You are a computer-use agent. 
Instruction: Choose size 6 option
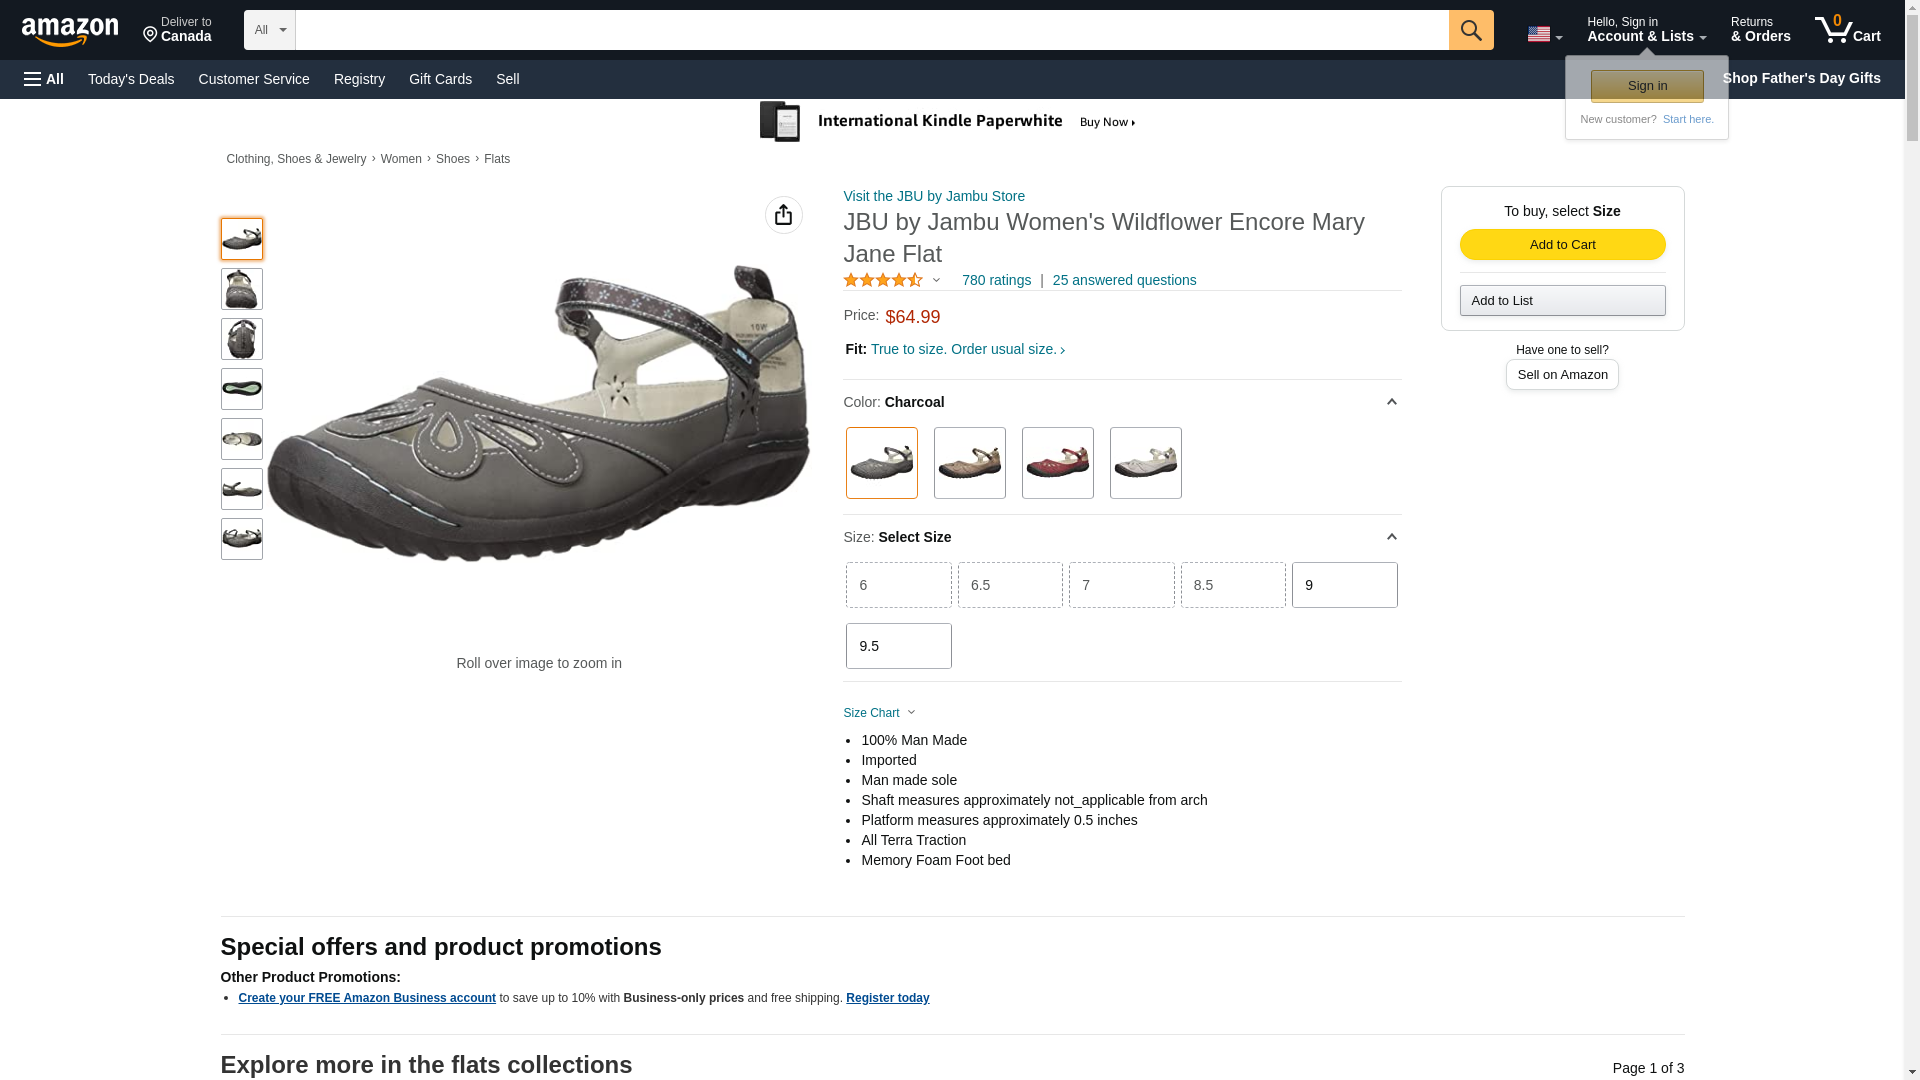pyautogui.click(x=898, y=585)
